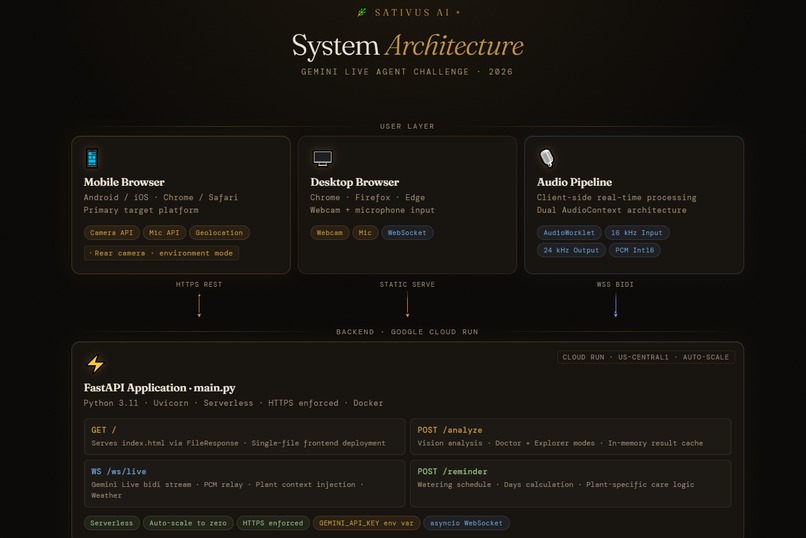Click the HTTPS enforced tag
The image size is (806, 538).
click(273, 523)
